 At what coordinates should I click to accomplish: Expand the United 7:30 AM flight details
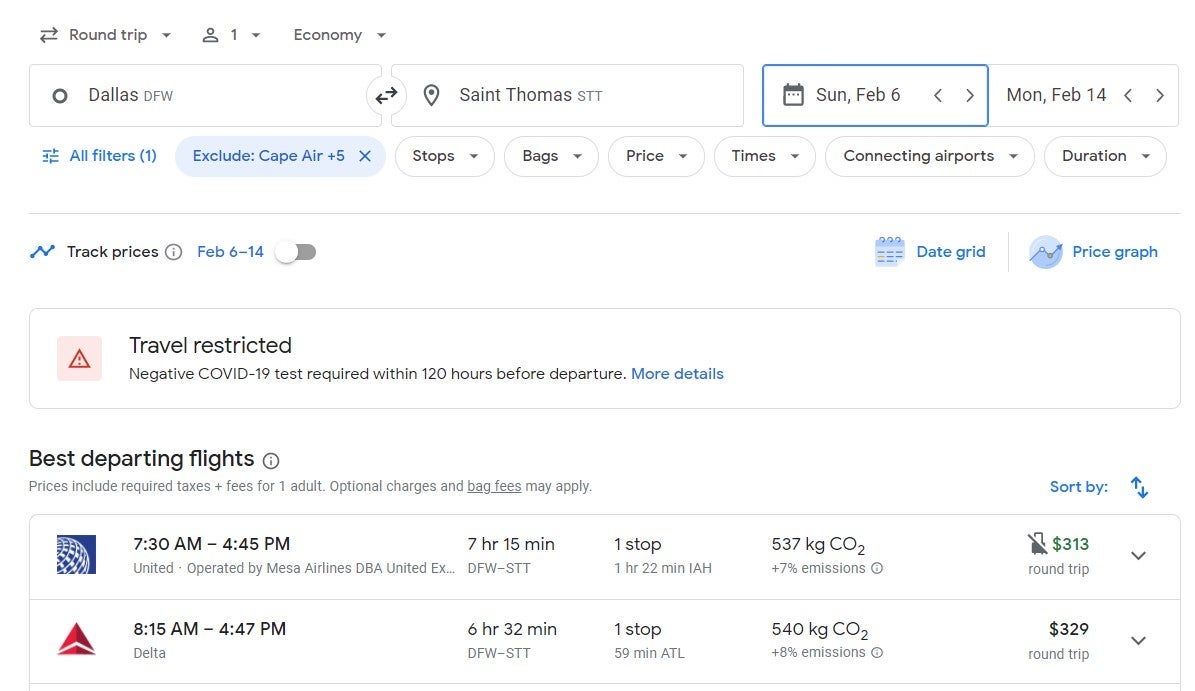click(x=1138, y=556)
